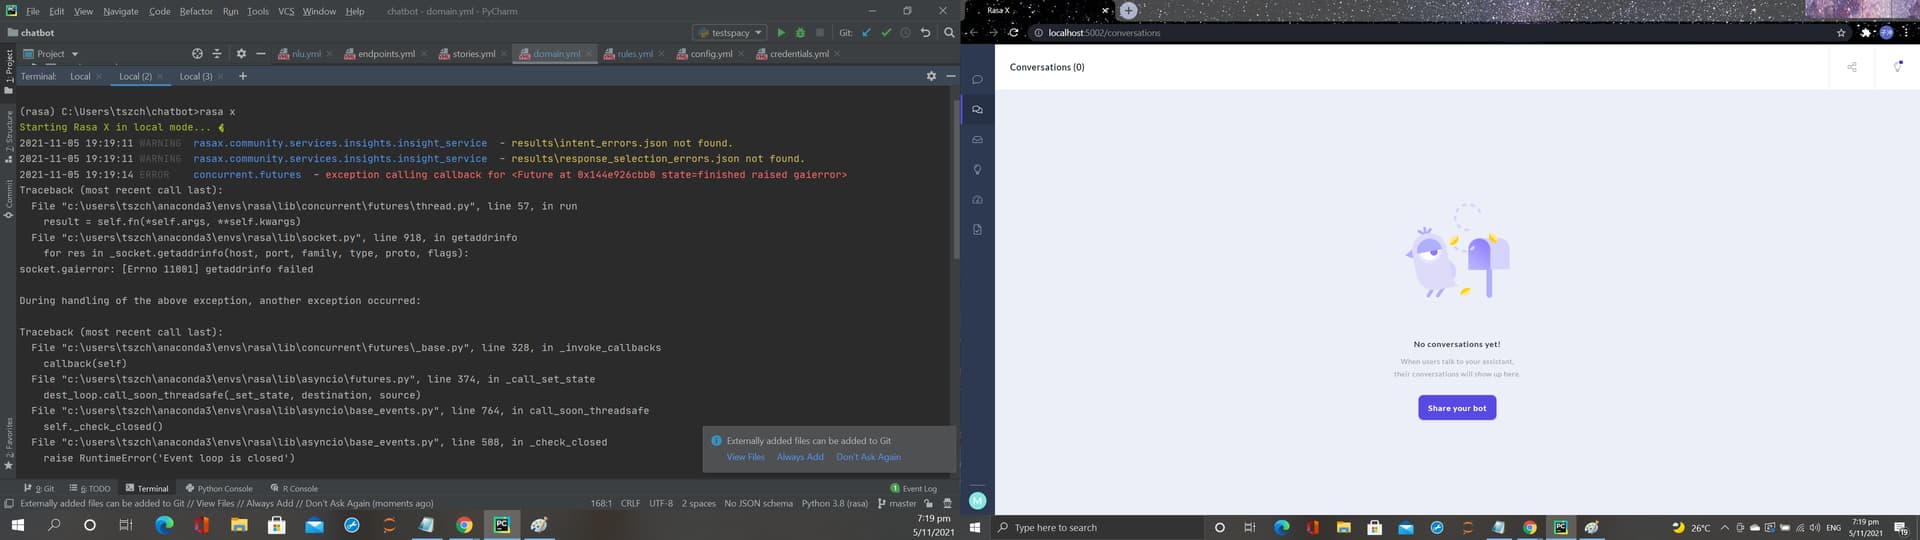The height and width of the screenshot is (540, 1920).
Task: Click the Git update project blue arrow
Action: [x=866, y=33]
